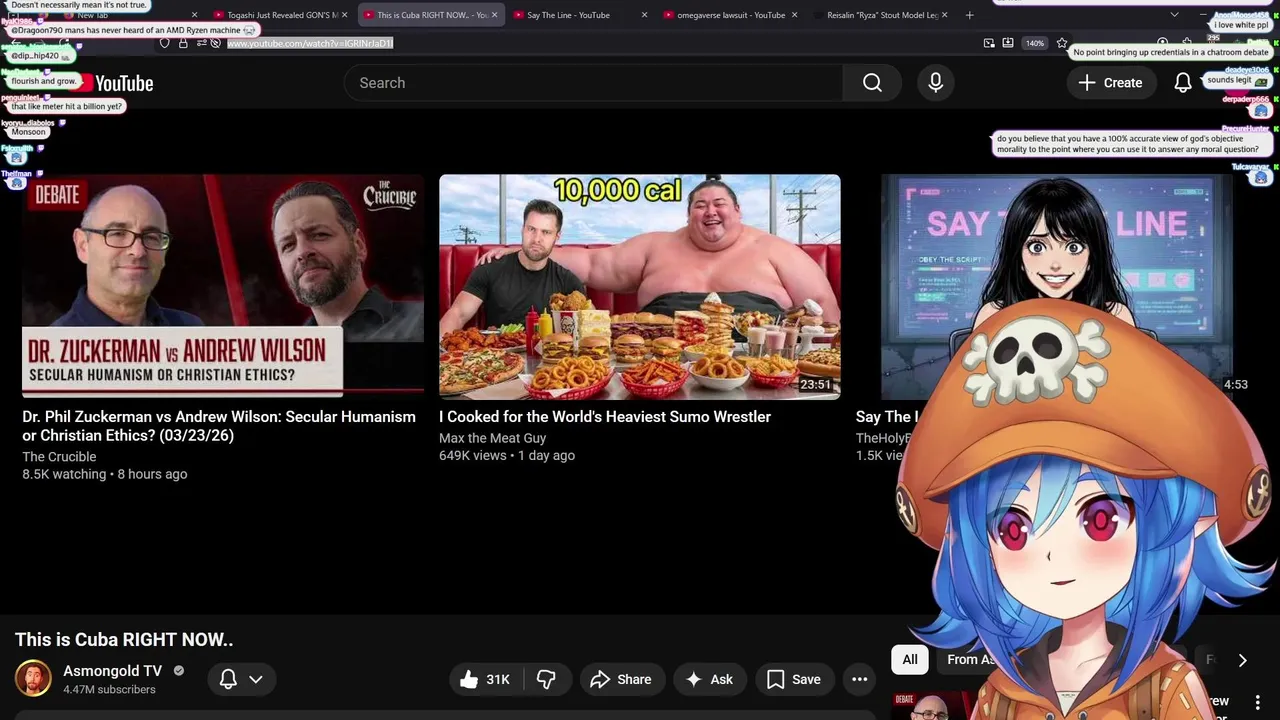Click the Create button
This screenshot has width=1280, height=720.
coord(1110,83)
